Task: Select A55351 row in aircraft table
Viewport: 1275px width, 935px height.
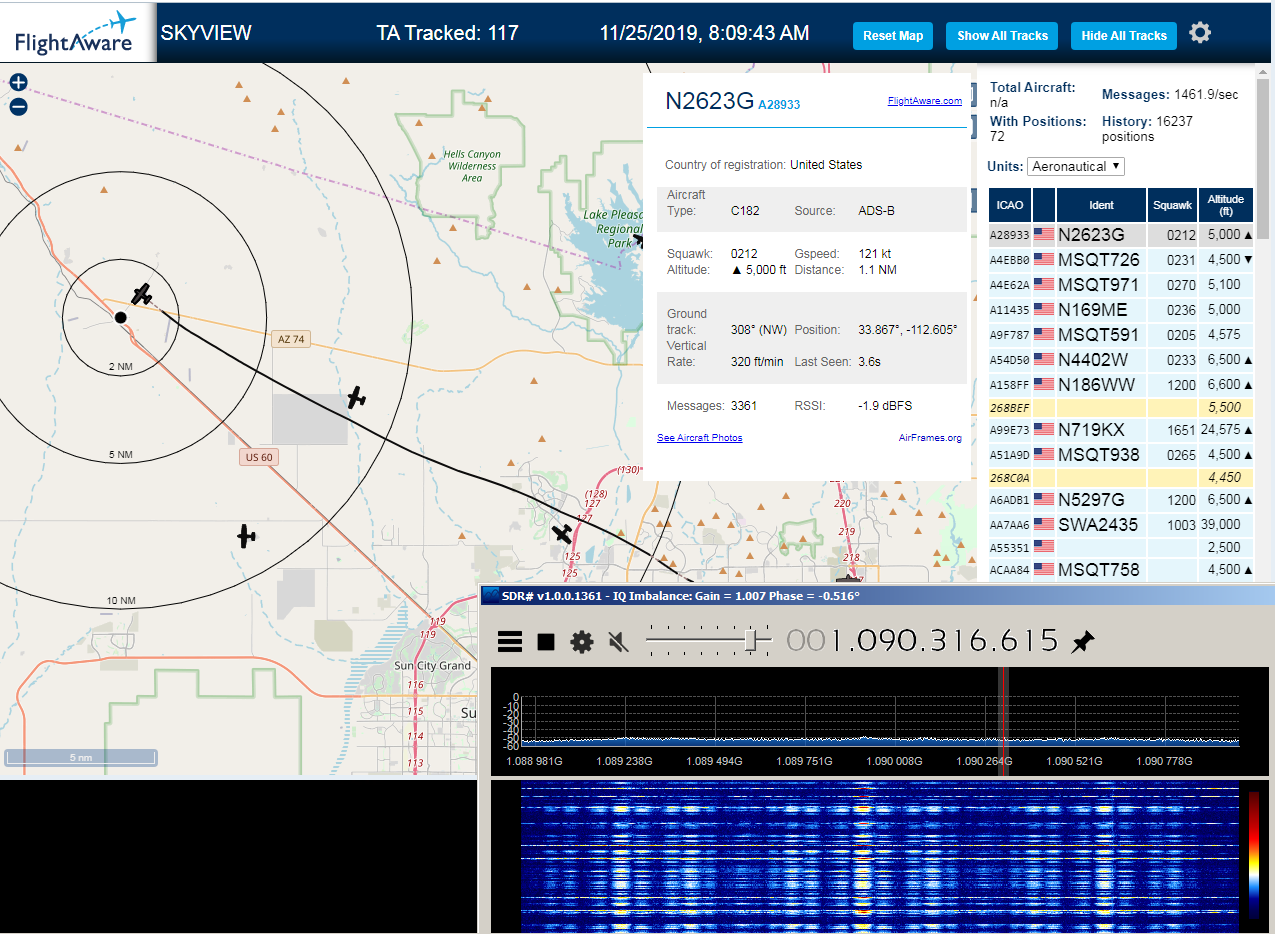Action: click(1121, 548)
